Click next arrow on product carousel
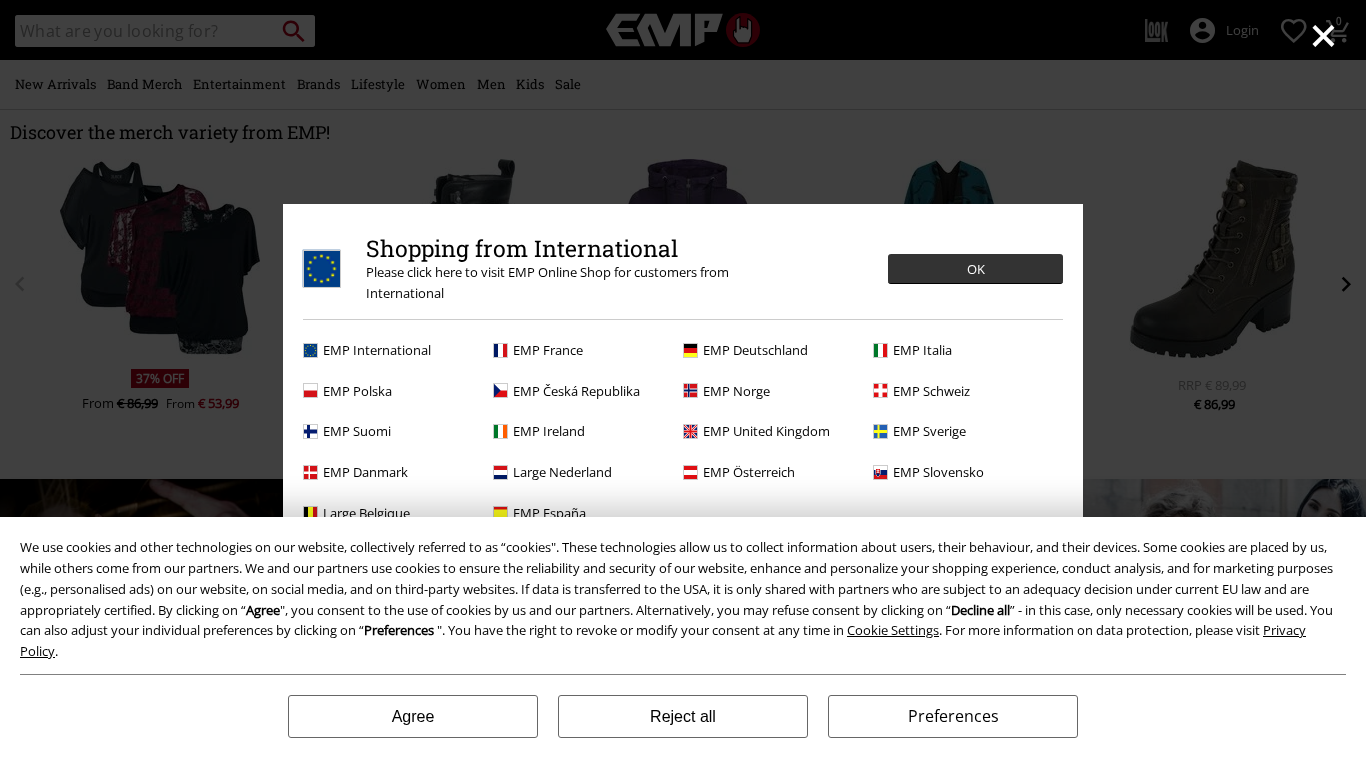This screenshot has width=1366, height=768. [1346, 284]
